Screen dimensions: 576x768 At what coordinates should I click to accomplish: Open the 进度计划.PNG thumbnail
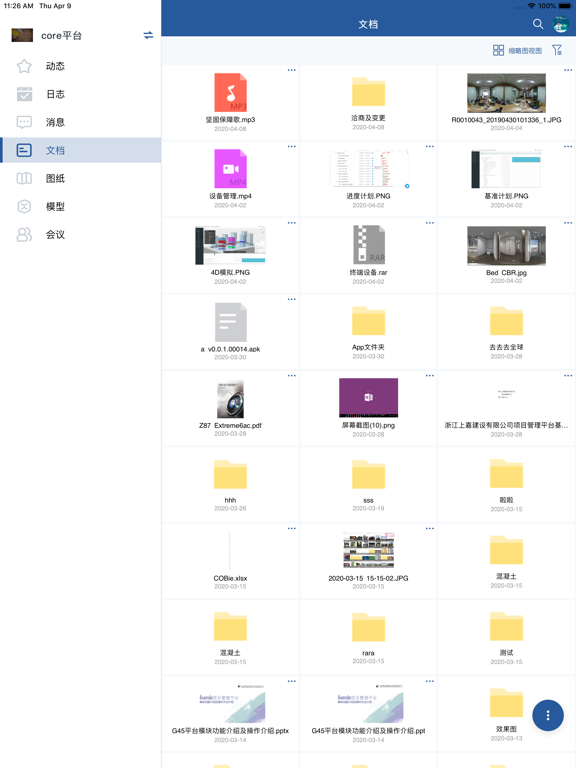pos(368,168)
